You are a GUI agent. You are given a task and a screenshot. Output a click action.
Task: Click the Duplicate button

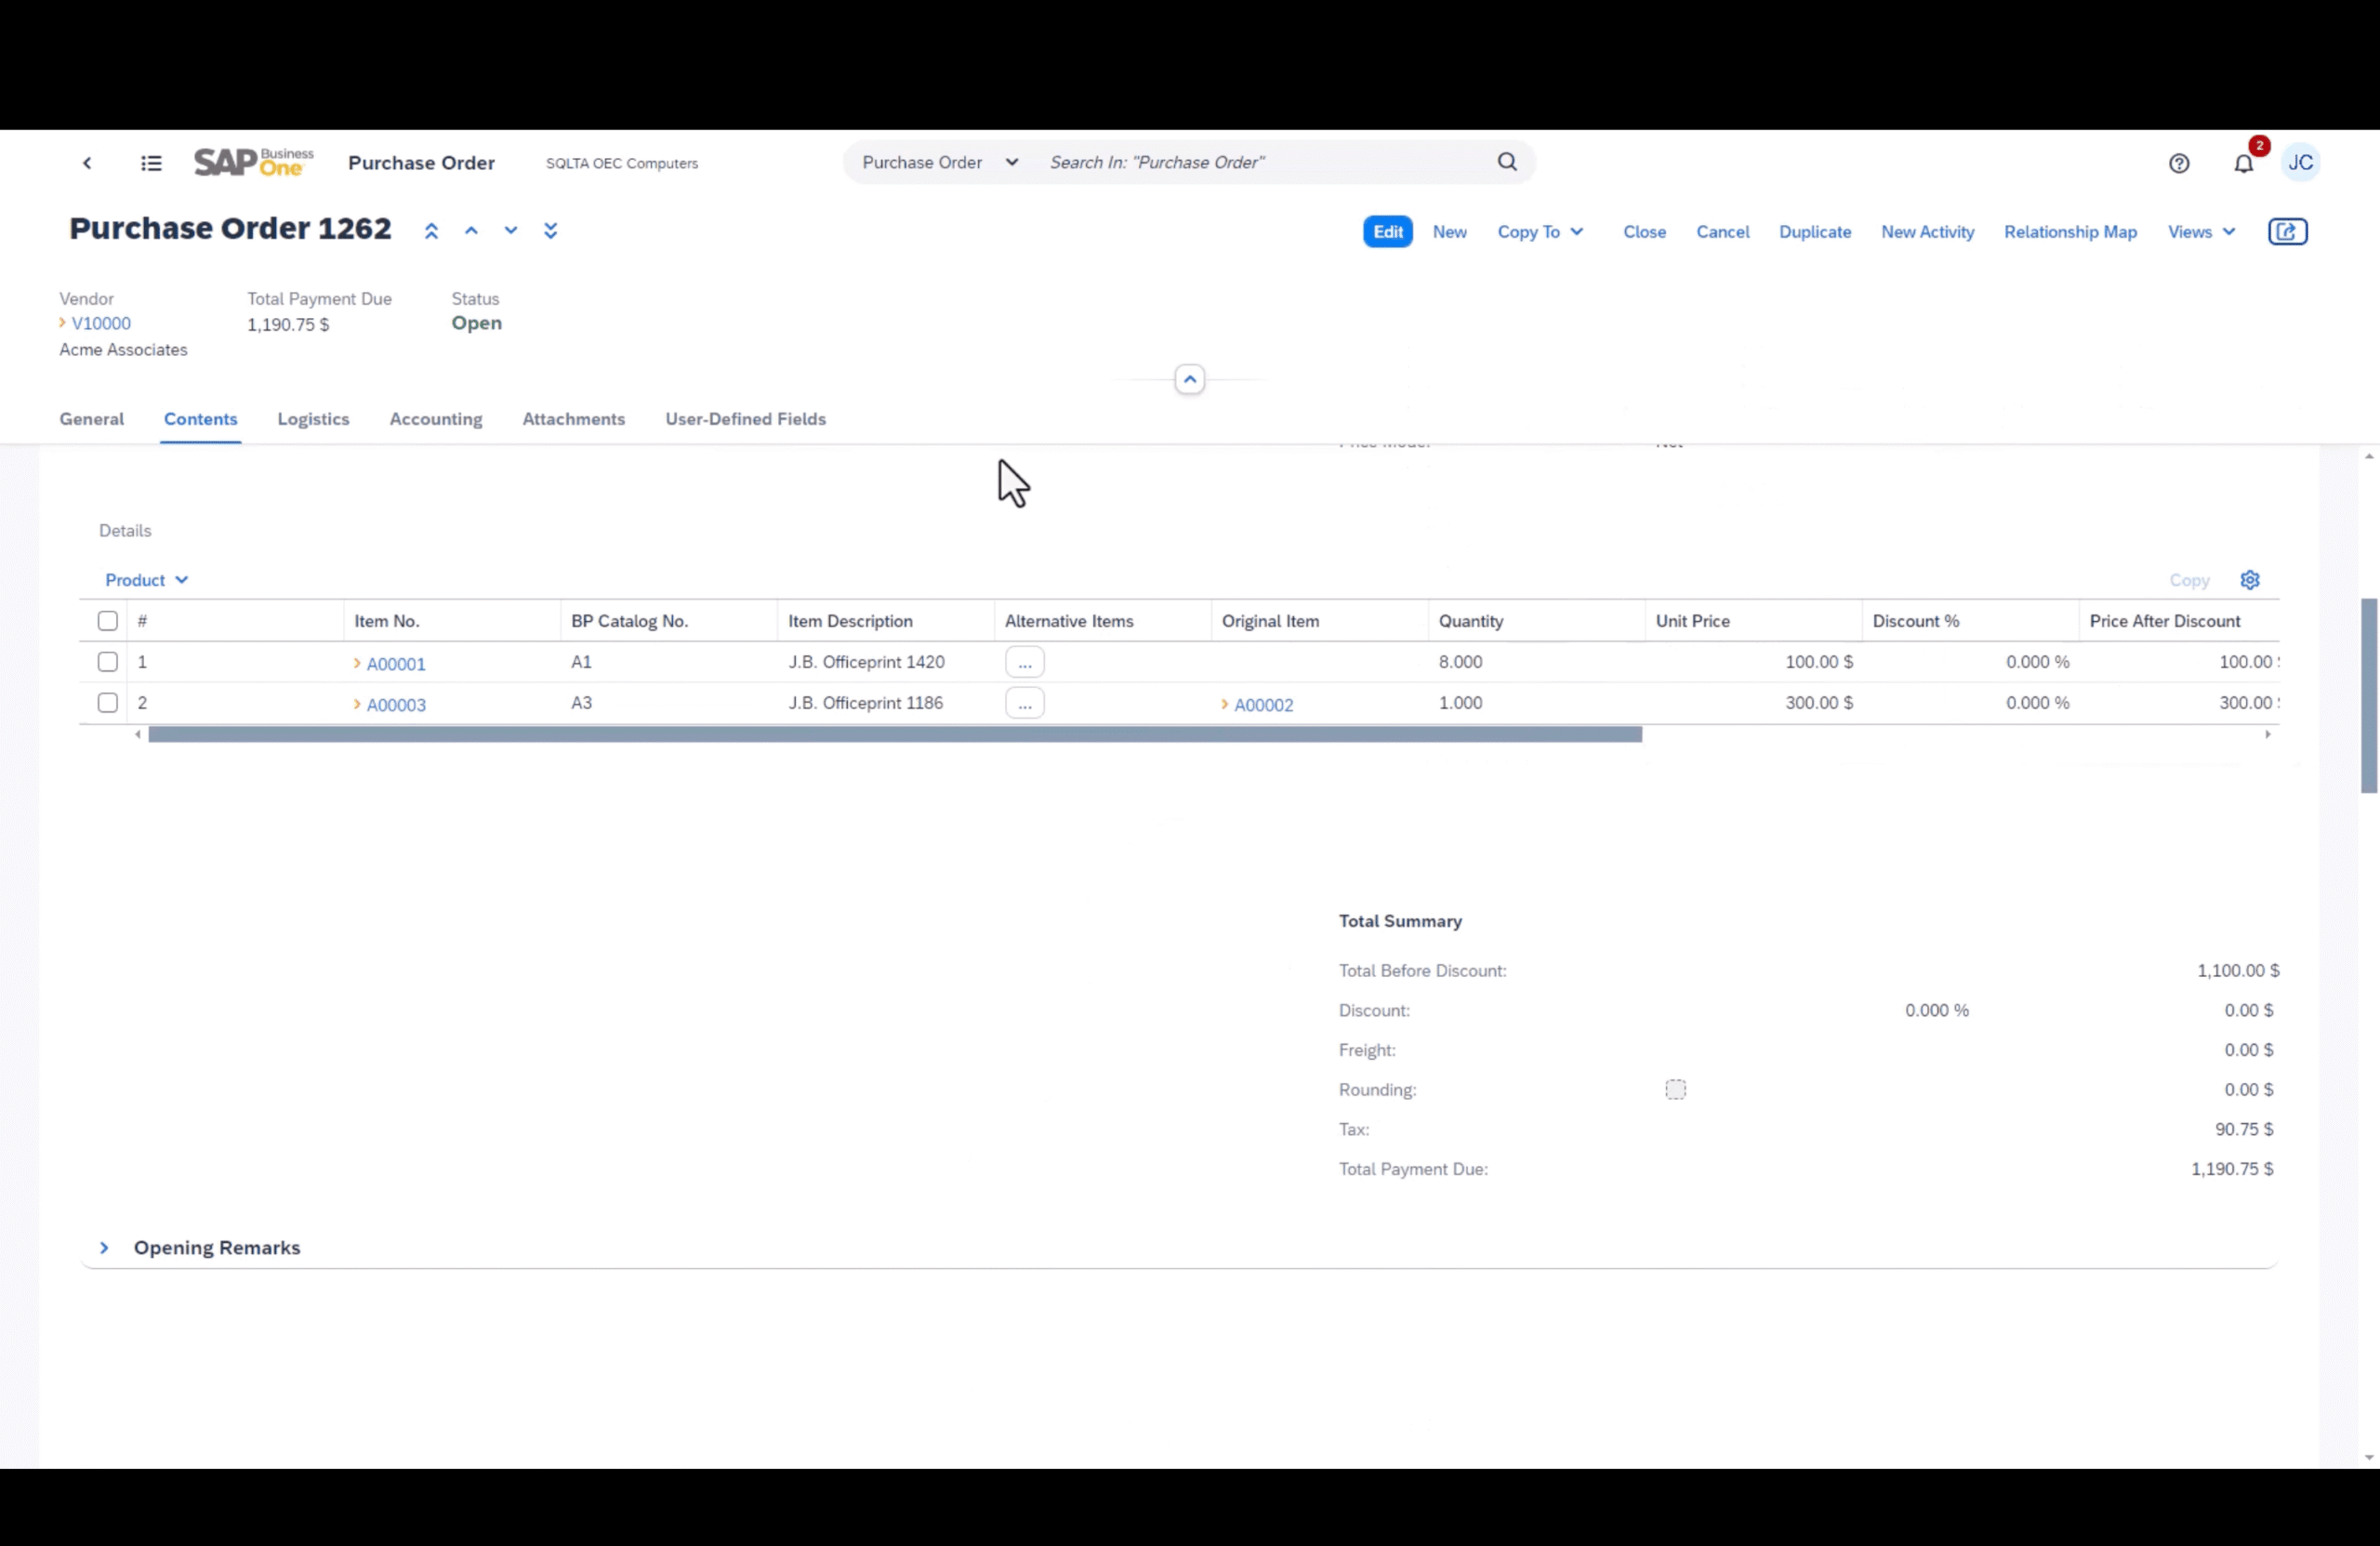pos(1814,232)
